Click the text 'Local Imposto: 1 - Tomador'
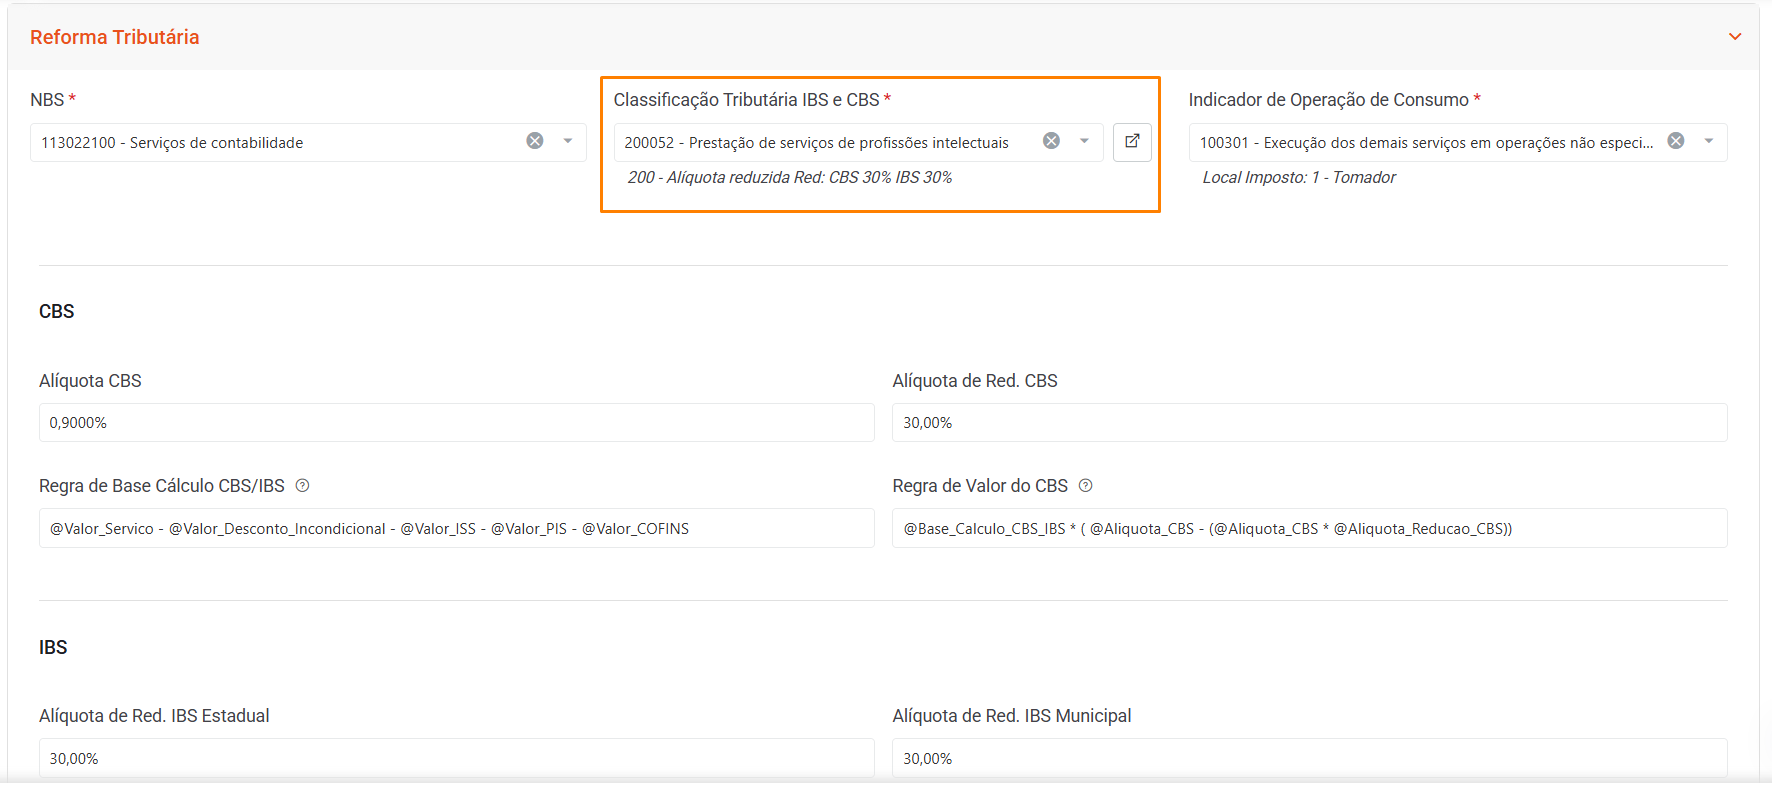Viewport: 1772px width, 797px height. tap(1299, 177)
